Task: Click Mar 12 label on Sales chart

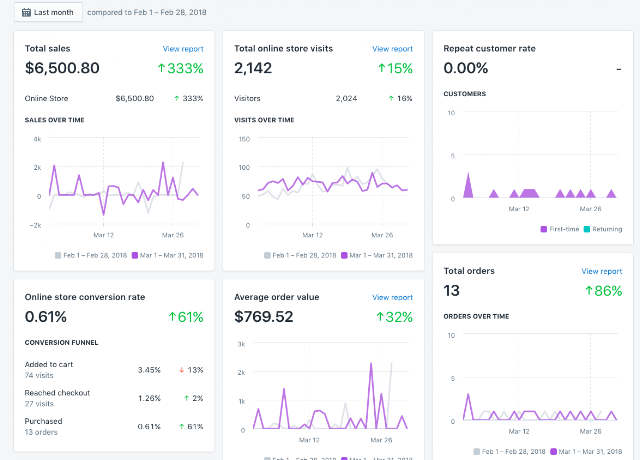Action: point(103,235)
